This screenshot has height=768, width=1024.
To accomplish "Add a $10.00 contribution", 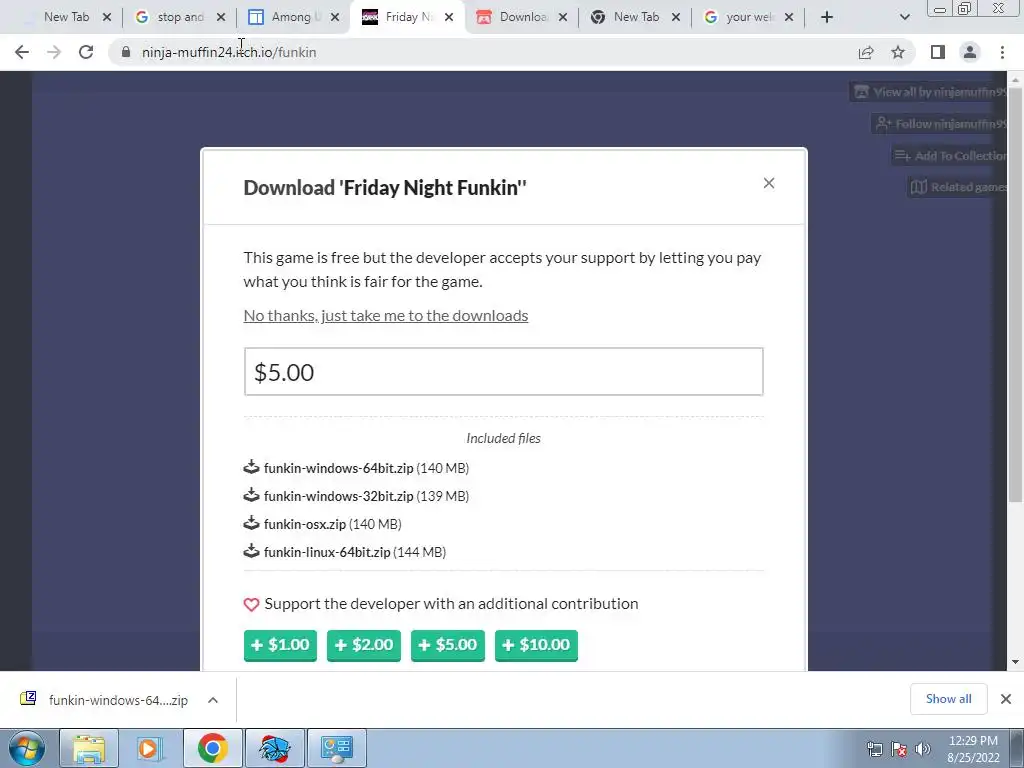I will pos(536,645).
